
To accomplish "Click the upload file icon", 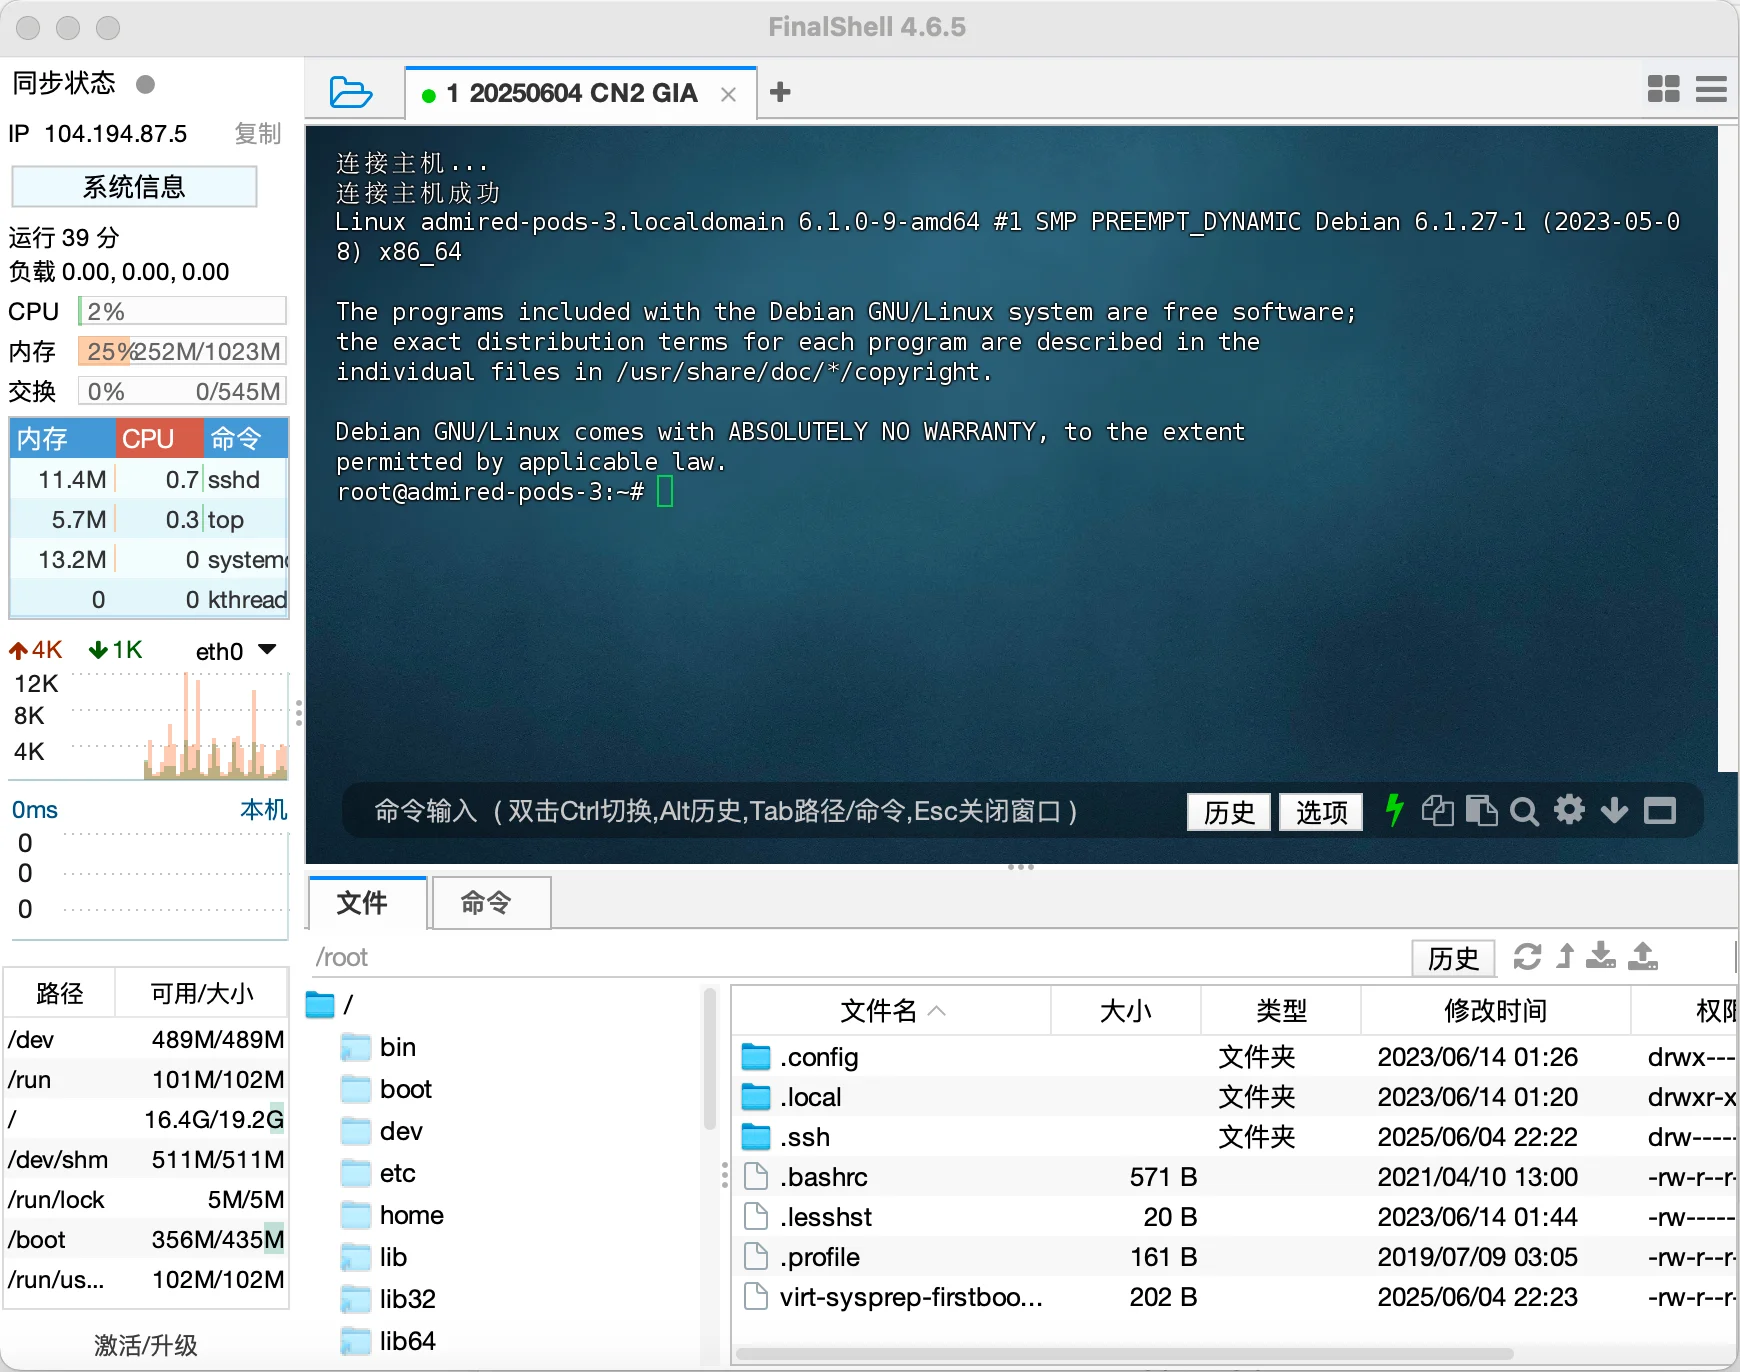I will [1642, 956].
